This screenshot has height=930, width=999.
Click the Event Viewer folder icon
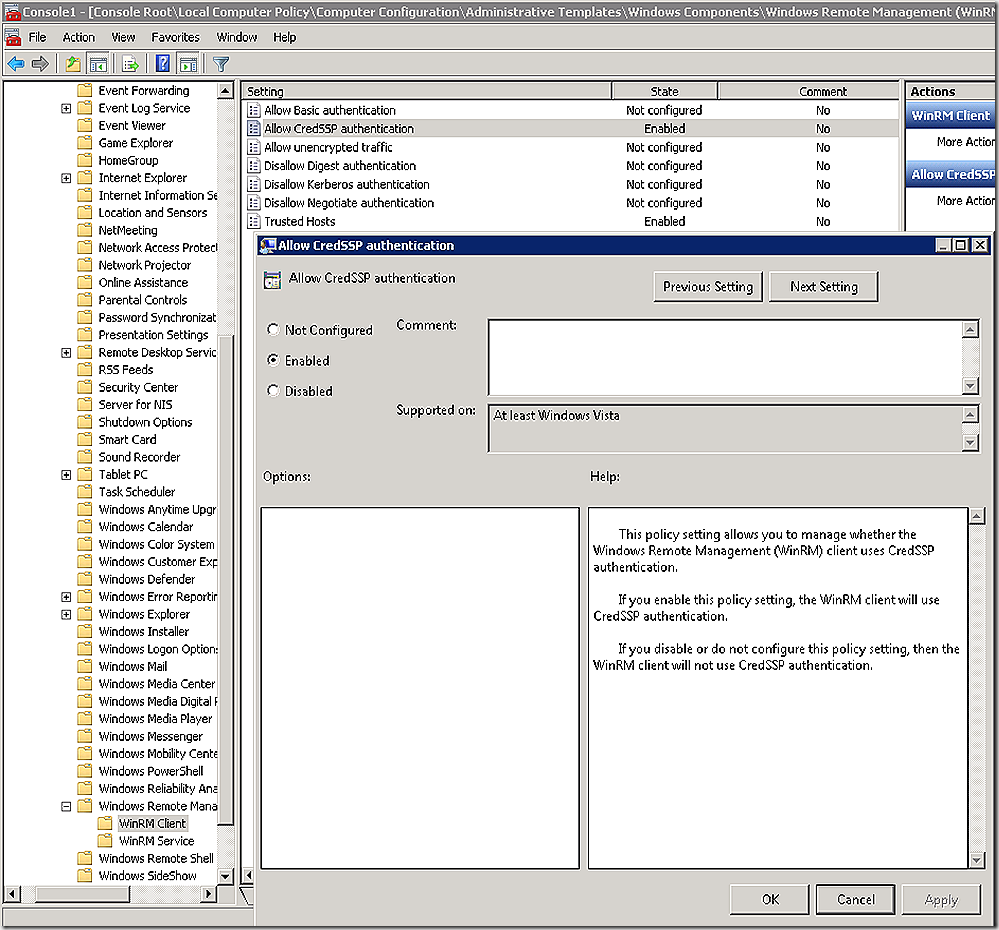pyautogui.click(x=85, y=125)
